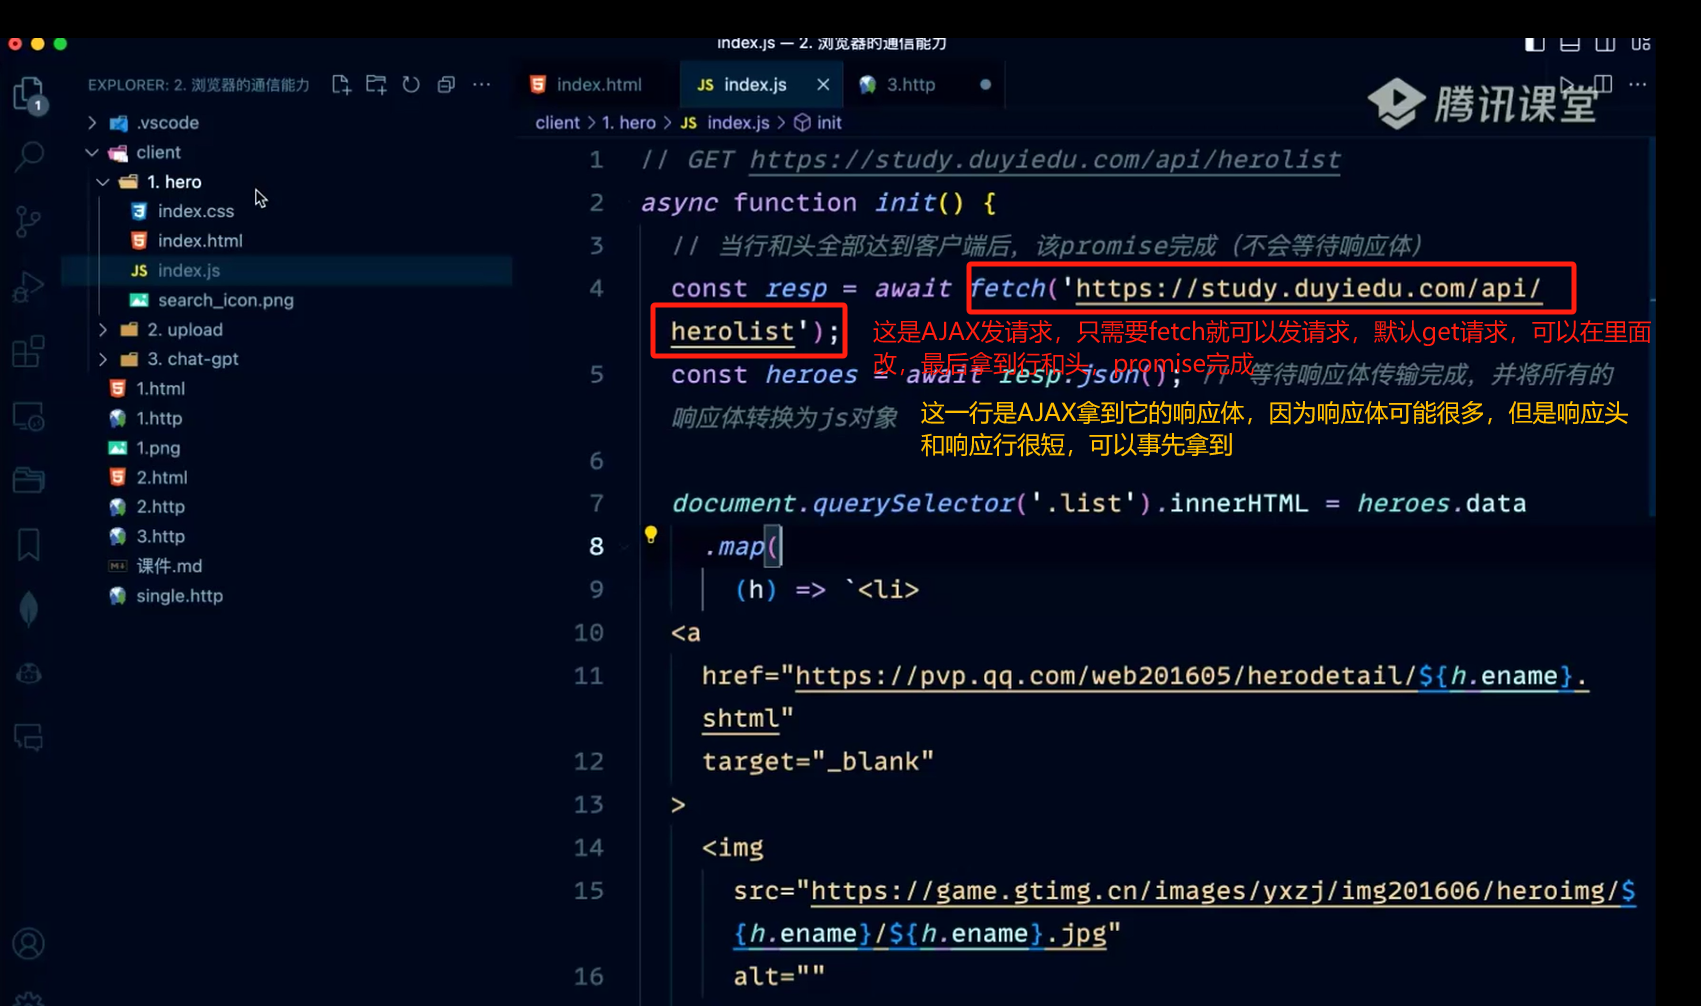1701x1006 pixels.
Task: Refresh the Explorer file tree
Action: (x=411, y=85)
